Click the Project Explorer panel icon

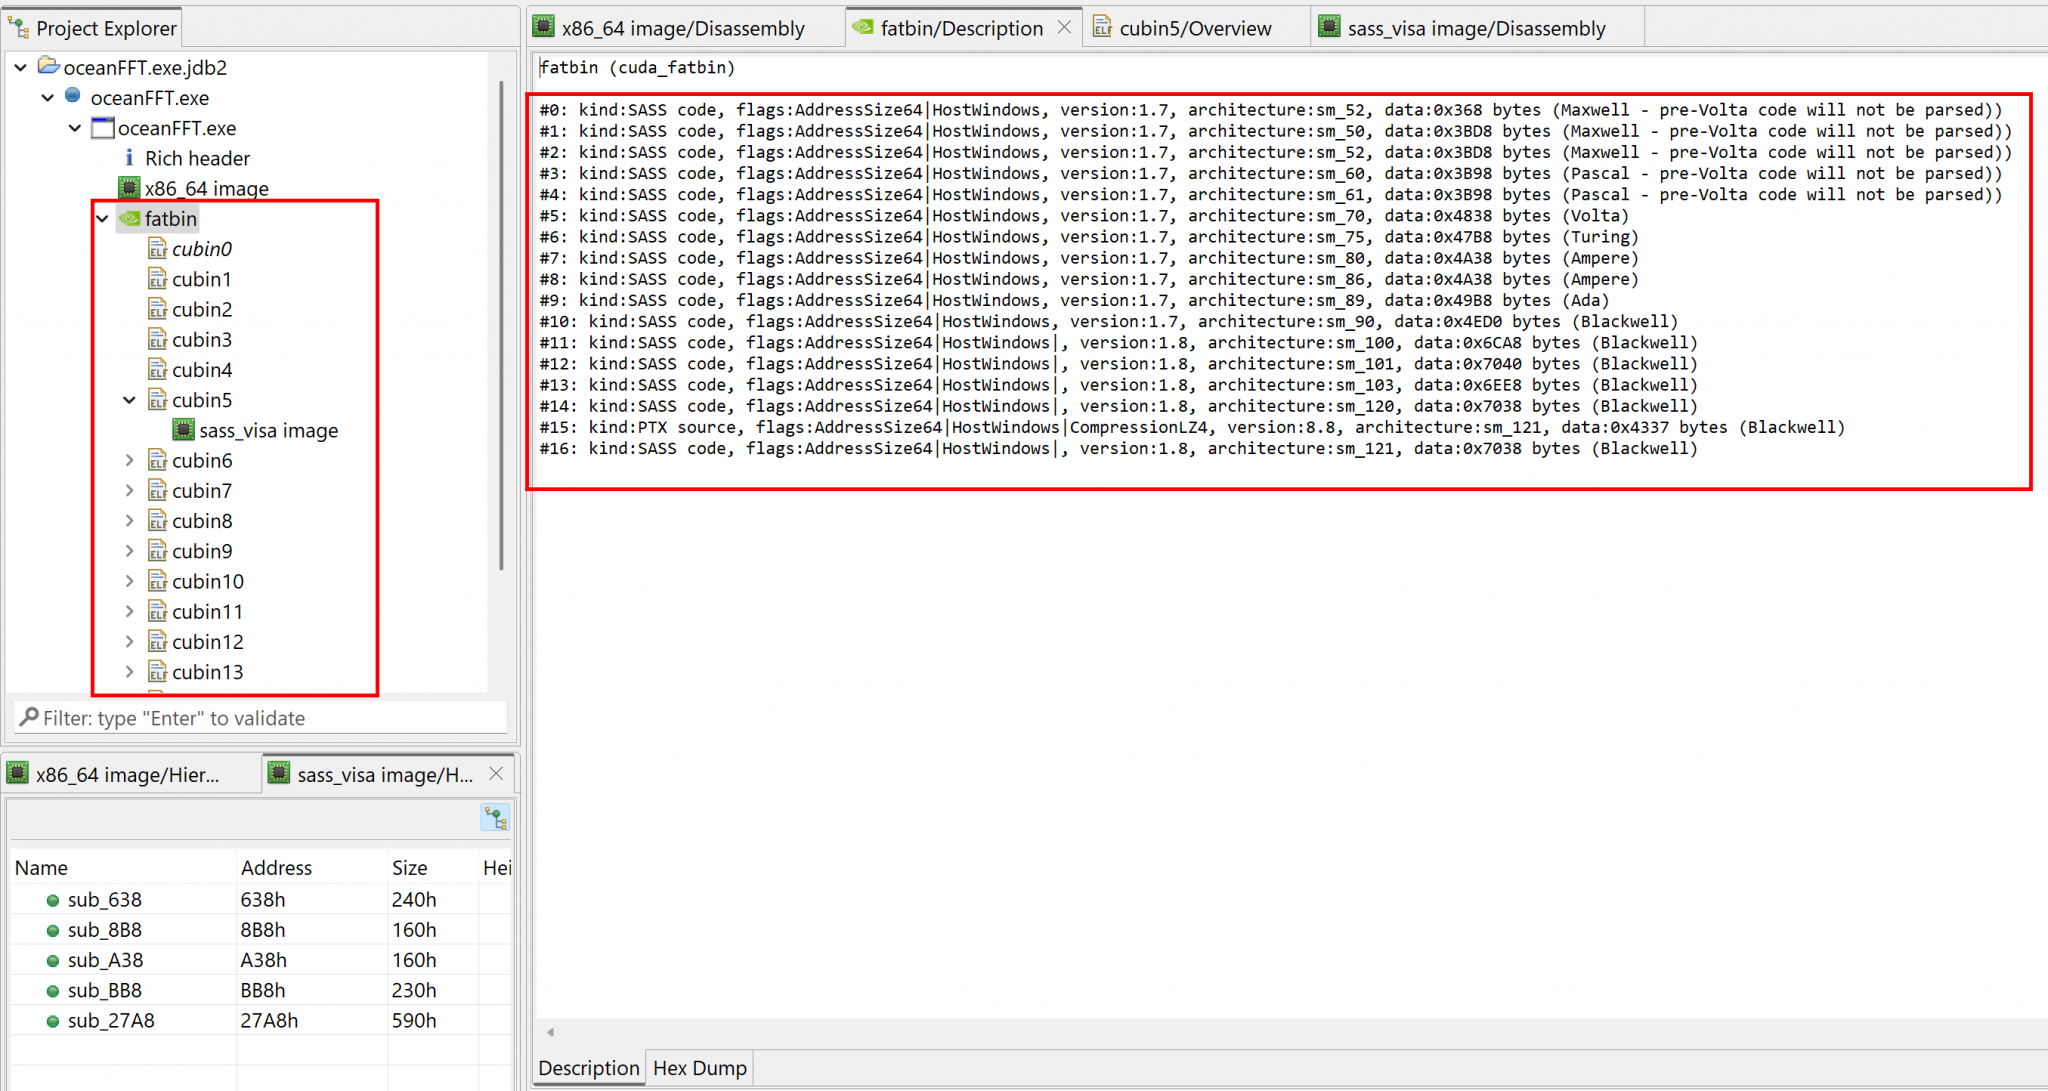point(17,27)
